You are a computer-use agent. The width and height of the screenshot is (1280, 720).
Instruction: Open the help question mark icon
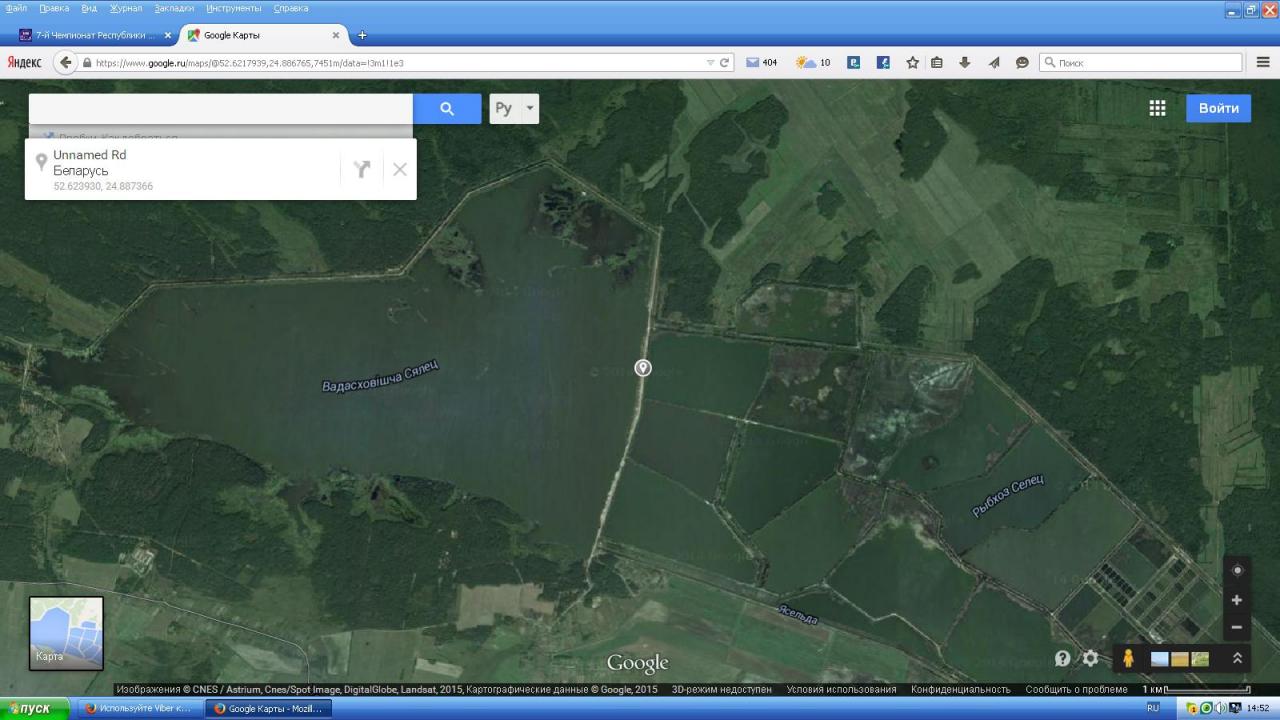(1062, 658)
